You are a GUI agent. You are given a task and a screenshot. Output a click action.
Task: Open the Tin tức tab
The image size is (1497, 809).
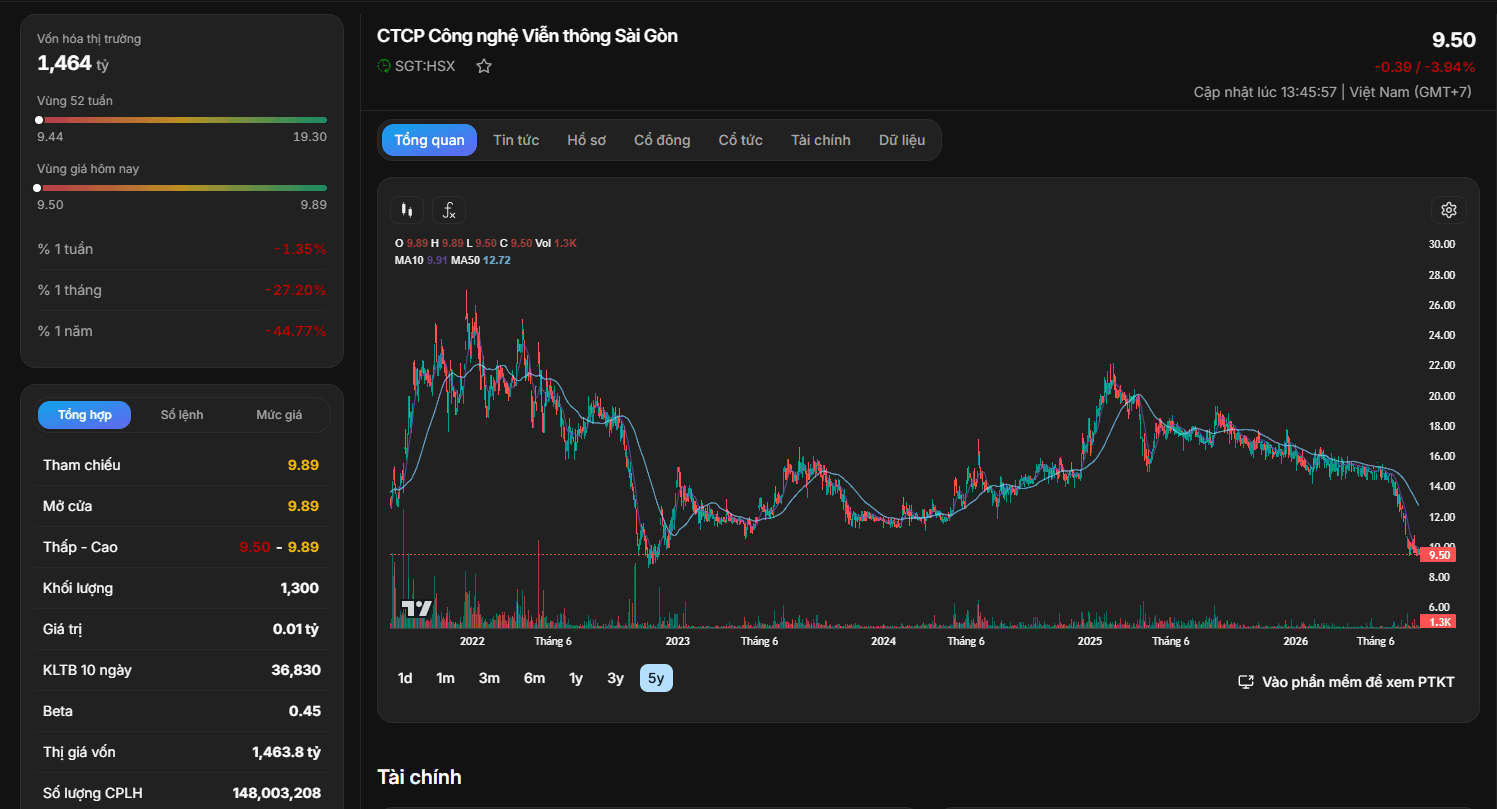[x=516, y=140]
